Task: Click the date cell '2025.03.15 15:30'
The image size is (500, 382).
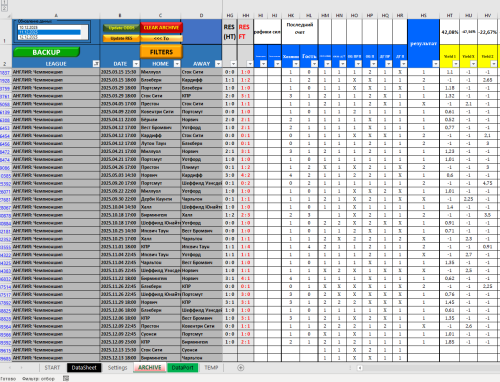Action: pyautogui.click(x=120, y=72)
